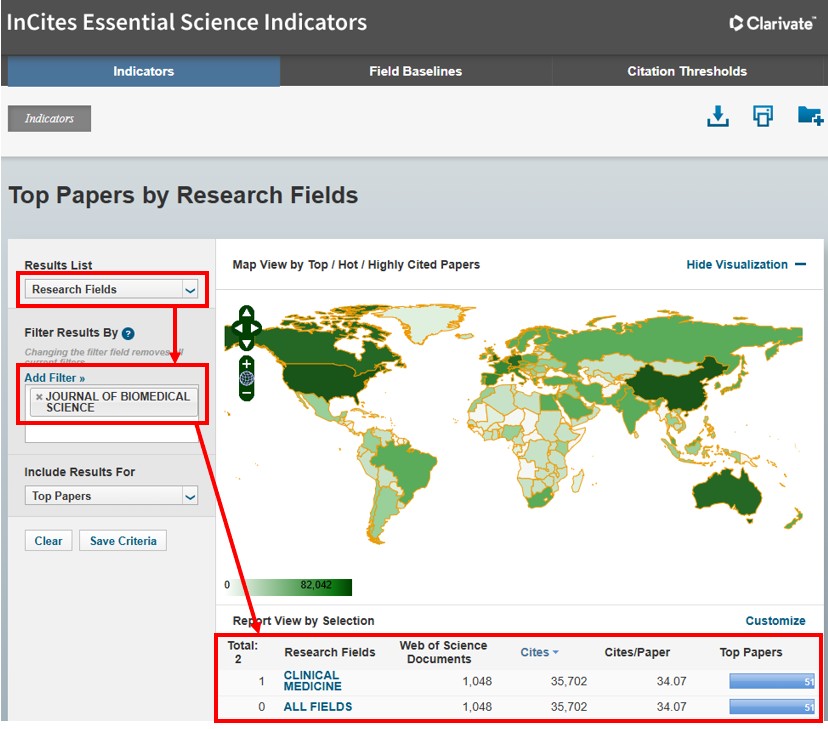Click Australia on the map
Screen dimensions: 828x729
[x=728, y=493]
